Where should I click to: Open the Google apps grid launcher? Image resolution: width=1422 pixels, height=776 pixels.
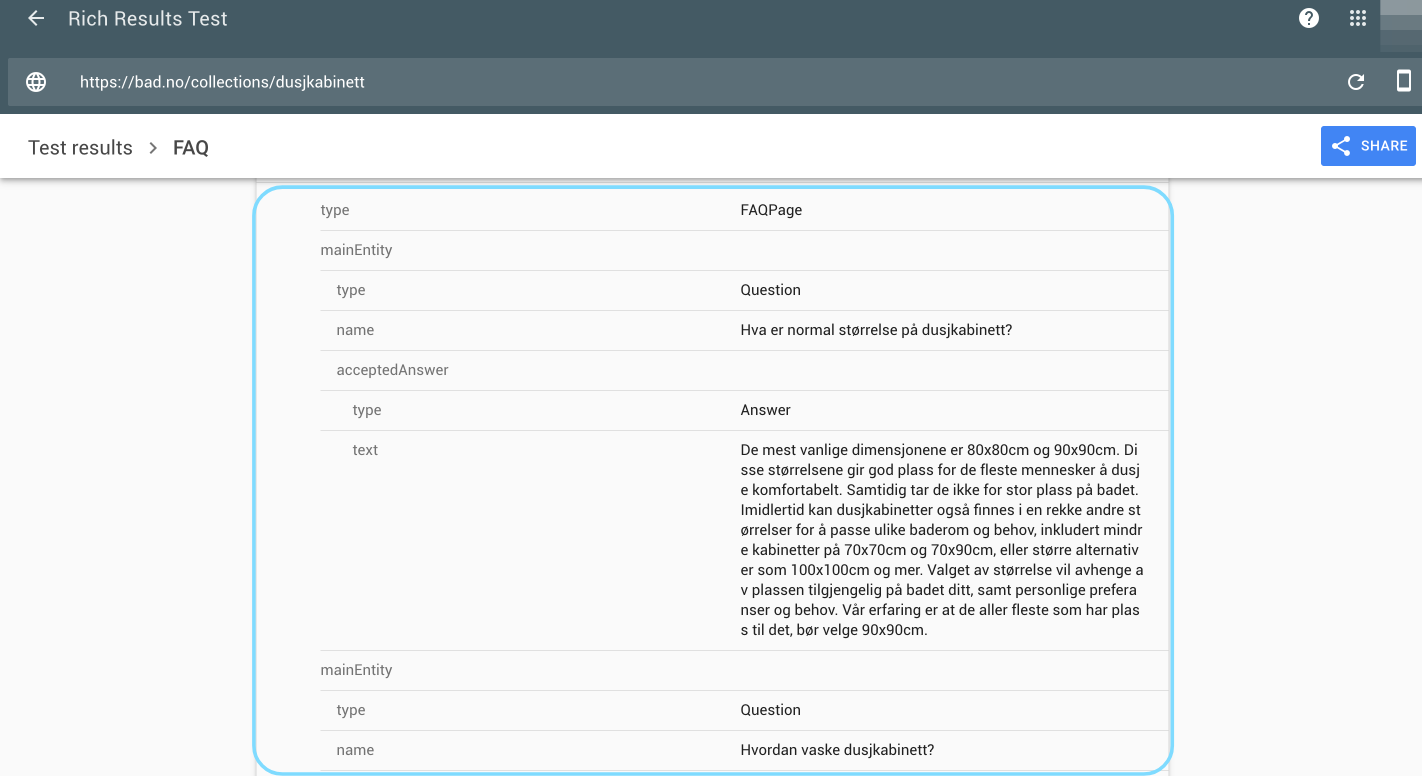(1357, 18)
